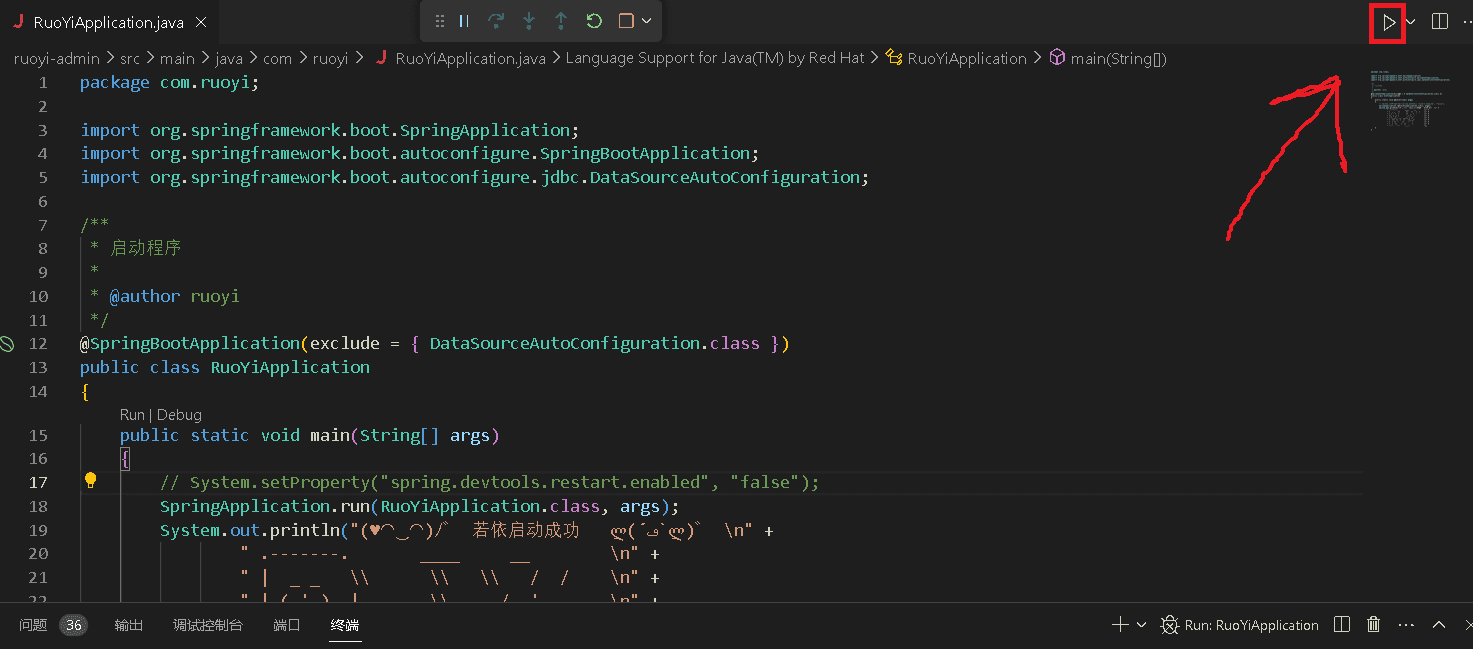Maximize the panel with chevron up
The height and width of the screenshot is (649, 1473).
click(x=1439, y=625)
